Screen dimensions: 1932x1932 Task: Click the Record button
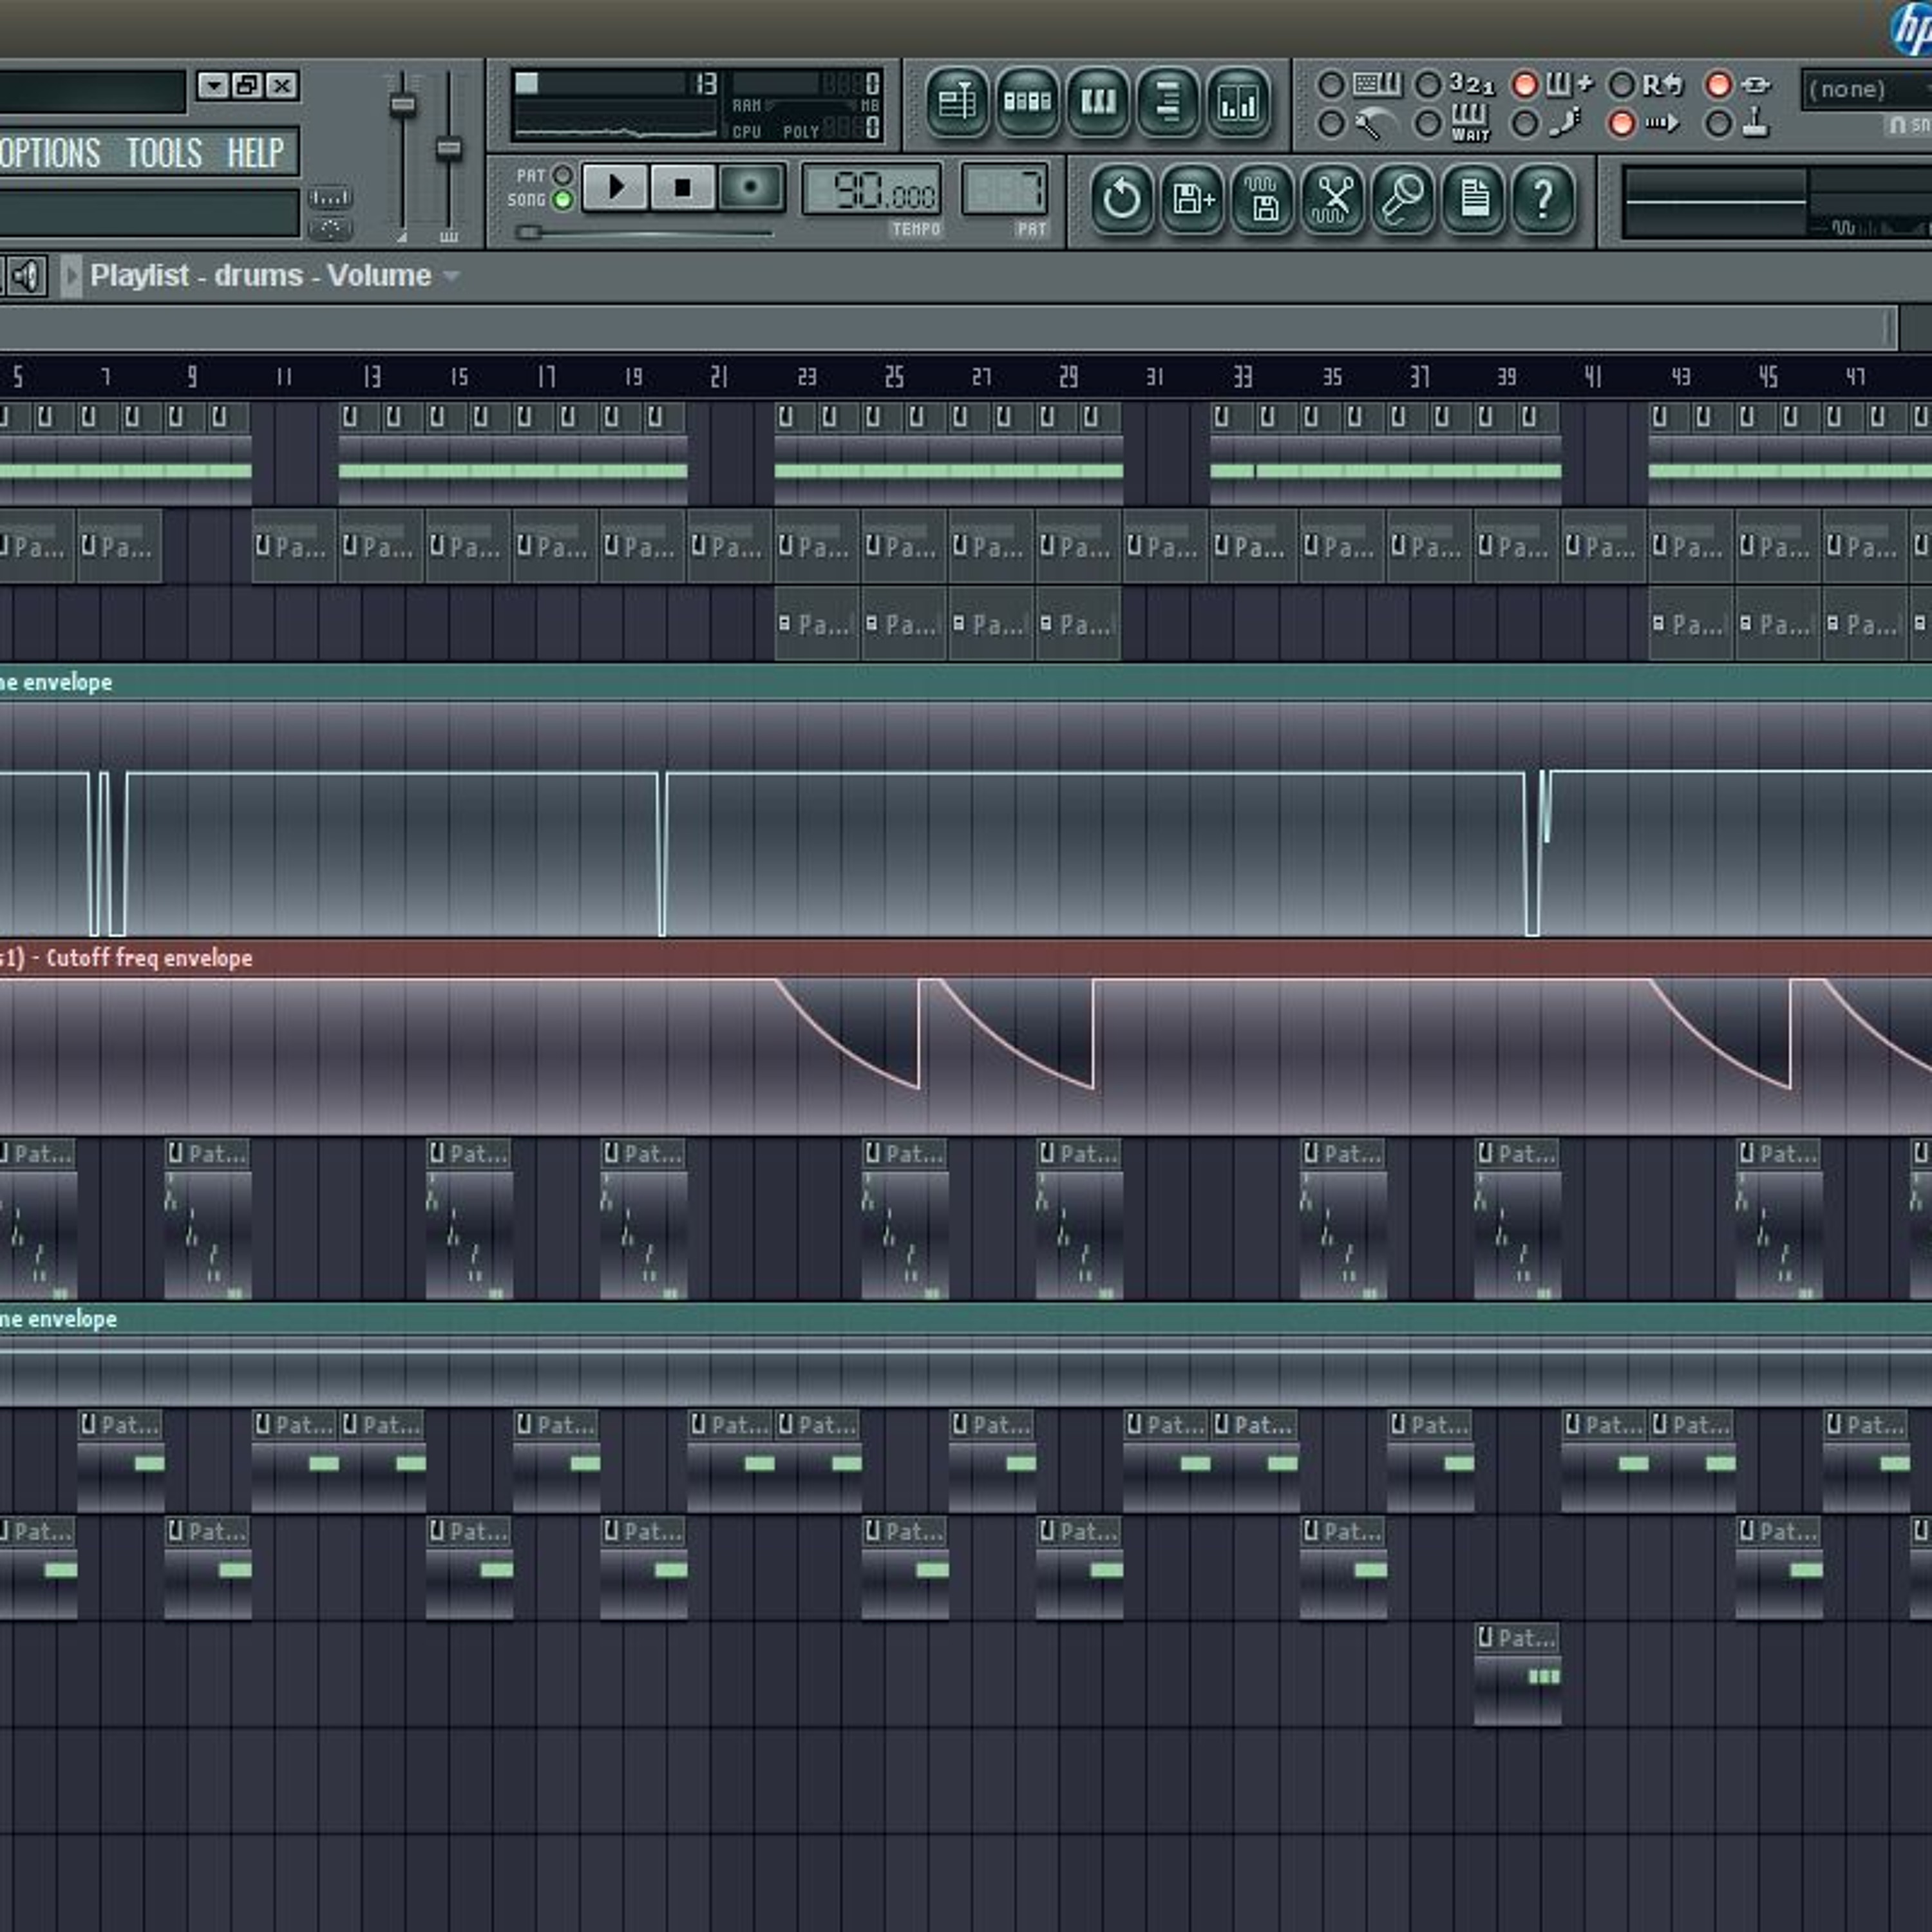(x=751, y=188)
